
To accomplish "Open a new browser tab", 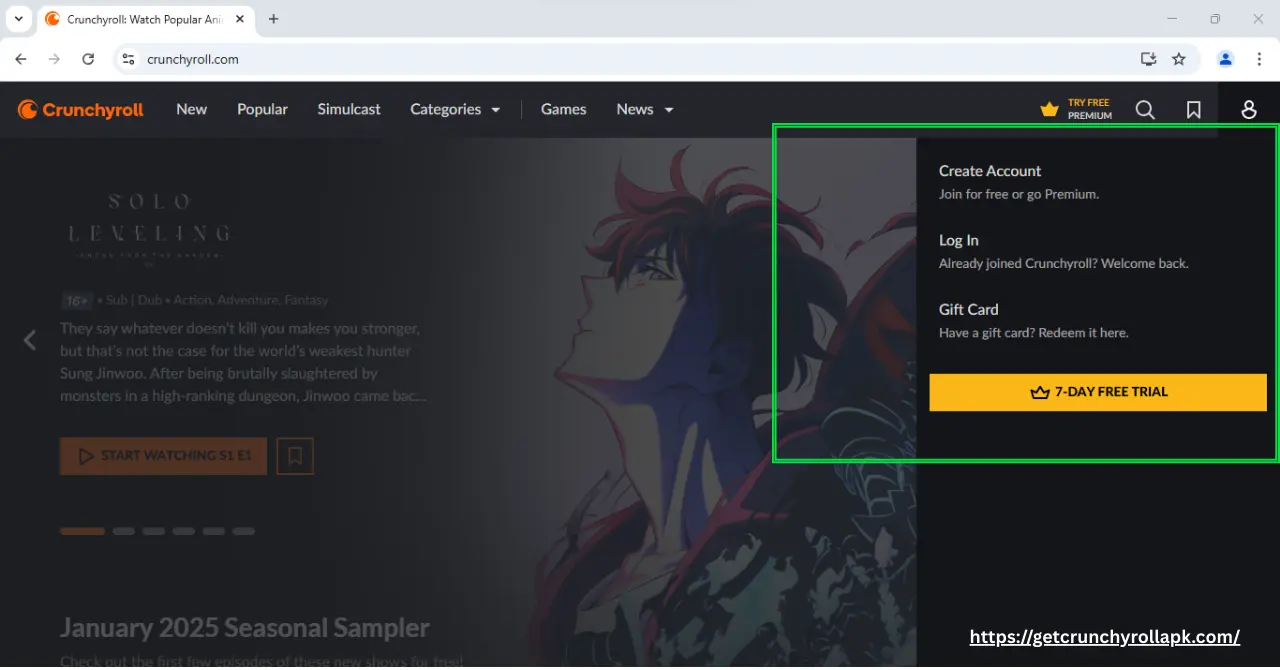I will [274, 19].
